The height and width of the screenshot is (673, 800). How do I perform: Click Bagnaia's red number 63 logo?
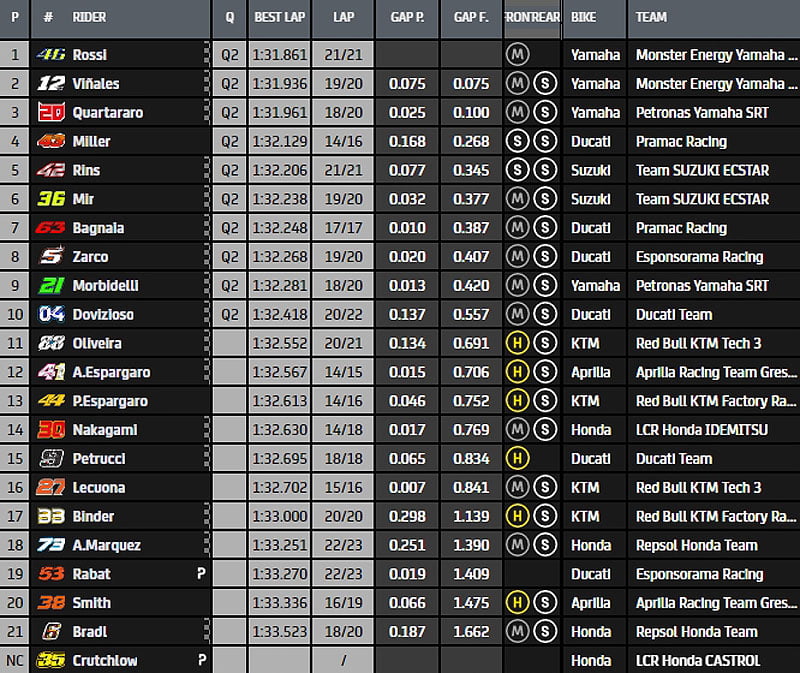coord(50,228)
